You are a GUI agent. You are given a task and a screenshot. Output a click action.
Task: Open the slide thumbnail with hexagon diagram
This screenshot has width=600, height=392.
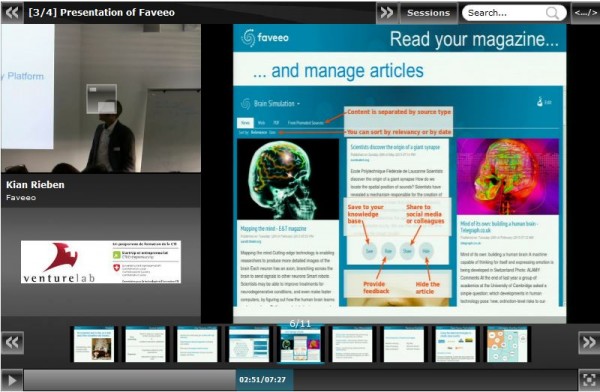click(249, 344)
